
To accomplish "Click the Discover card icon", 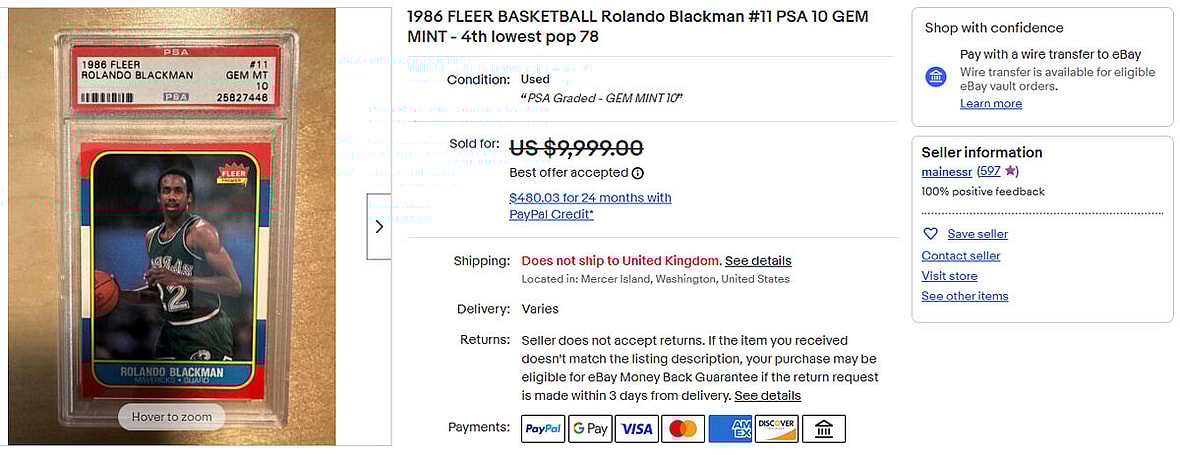I will 777,429.
